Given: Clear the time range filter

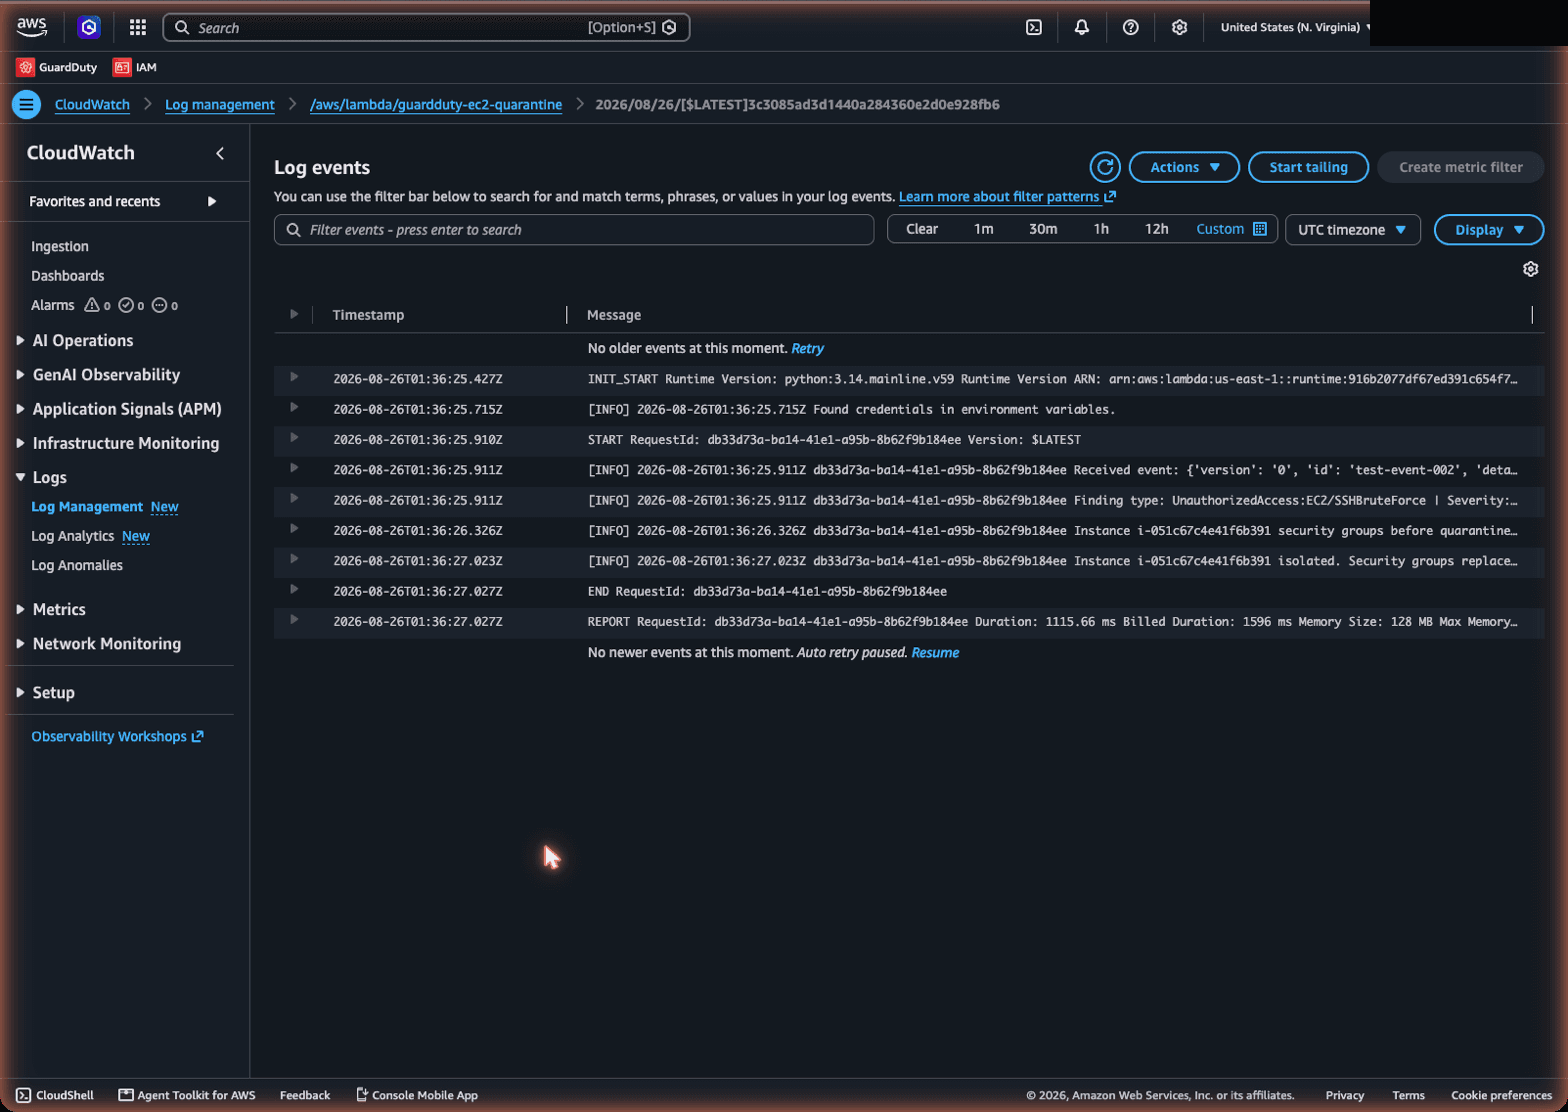Looking at the screenshot, I should point(921,229).
